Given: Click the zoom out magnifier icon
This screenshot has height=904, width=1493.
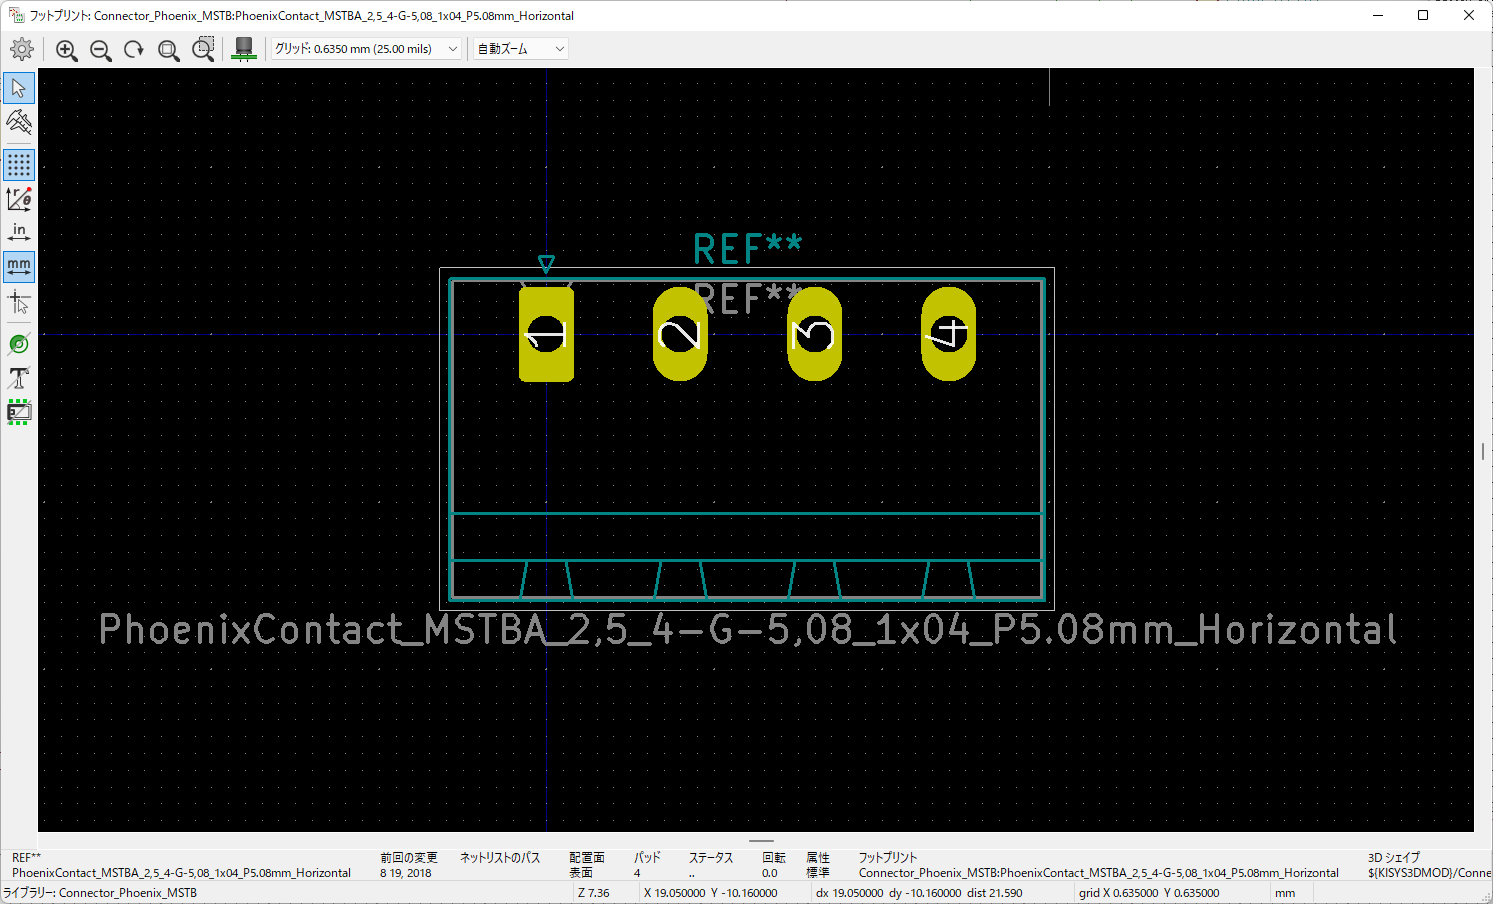Looking at the screenshot, I should 101,50.
